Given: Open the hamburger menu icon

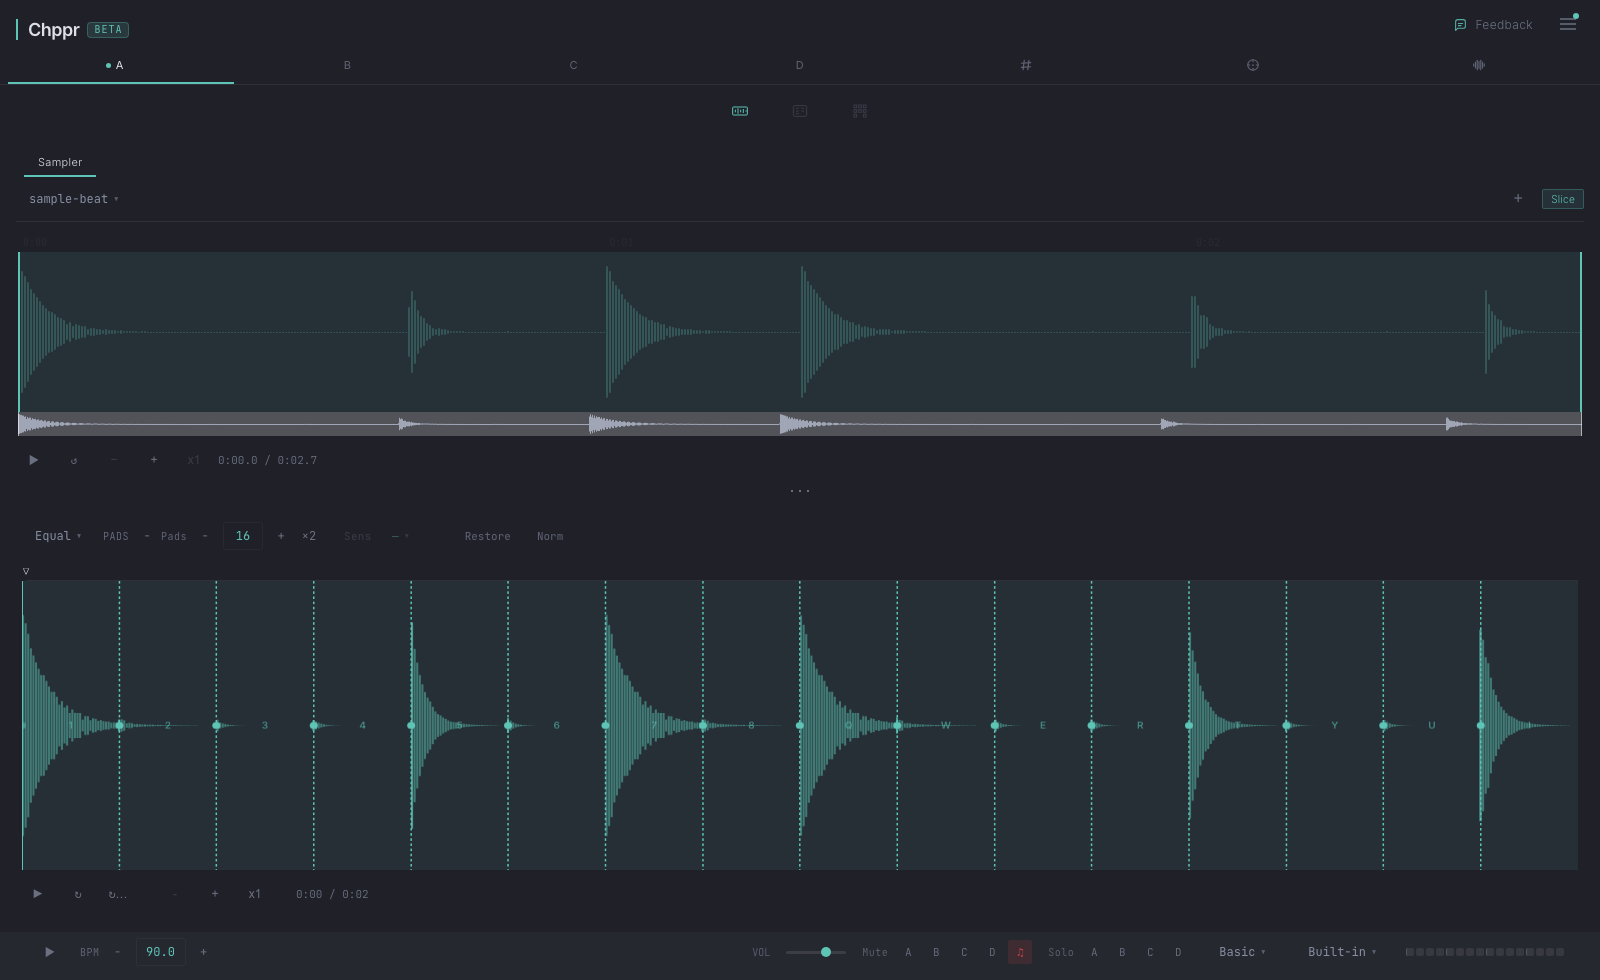Looking at the screenshot, I should [1568, 24].
